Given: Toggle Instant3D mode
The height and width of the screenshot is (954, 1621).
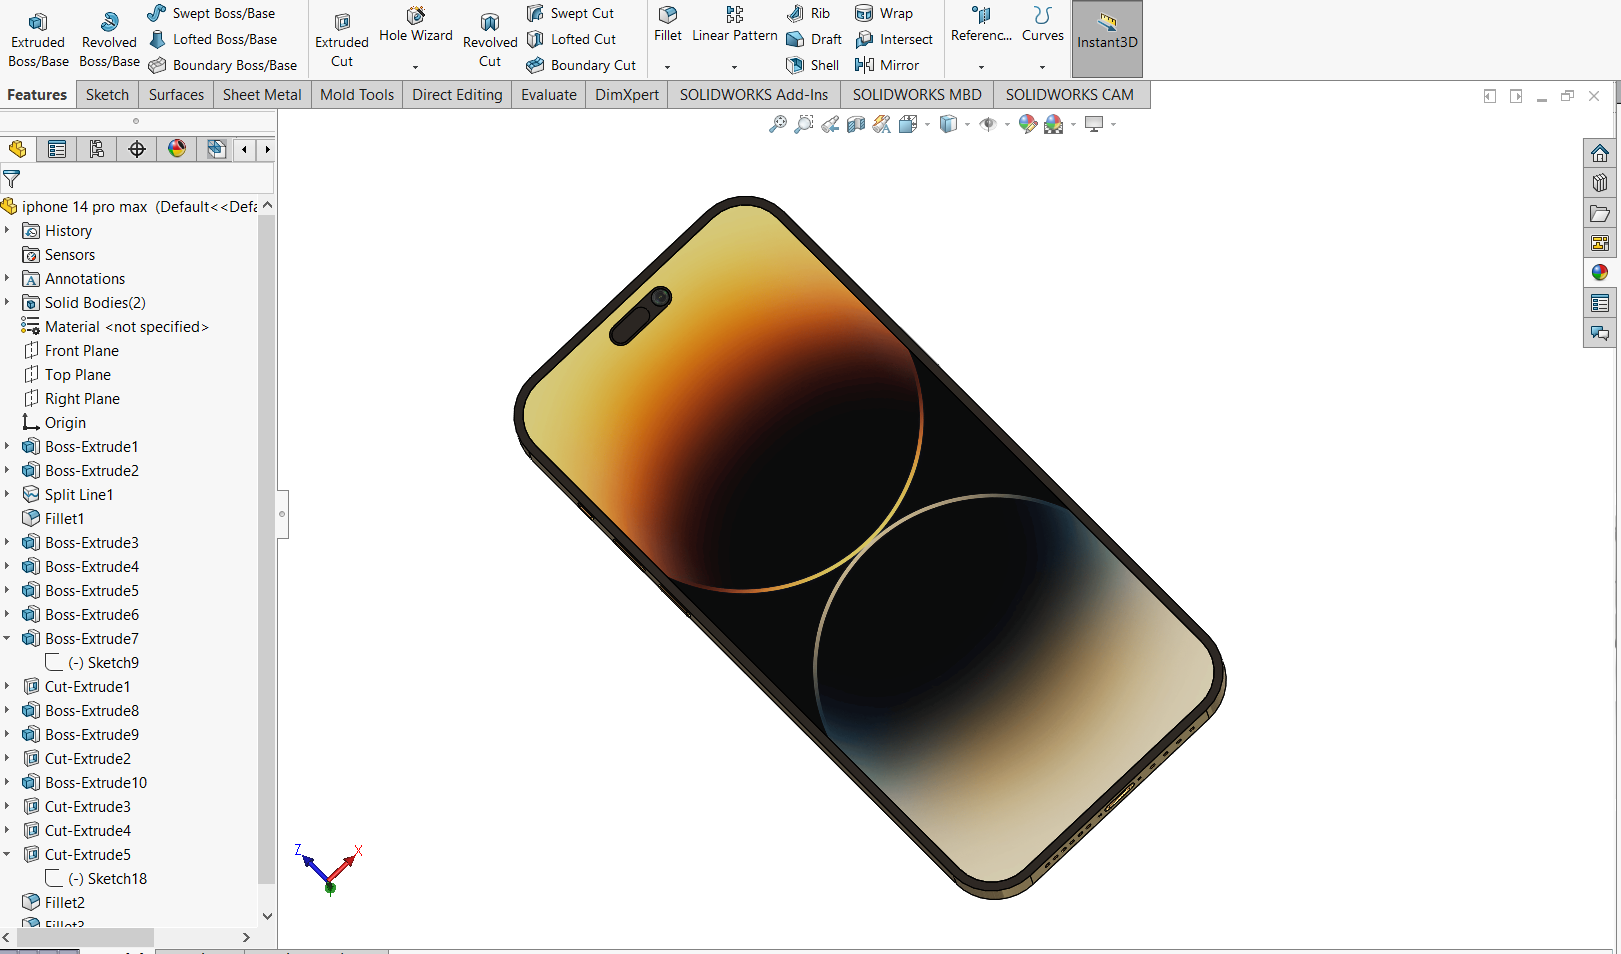Looking at the screenshot, I should tap(1107, 39).
